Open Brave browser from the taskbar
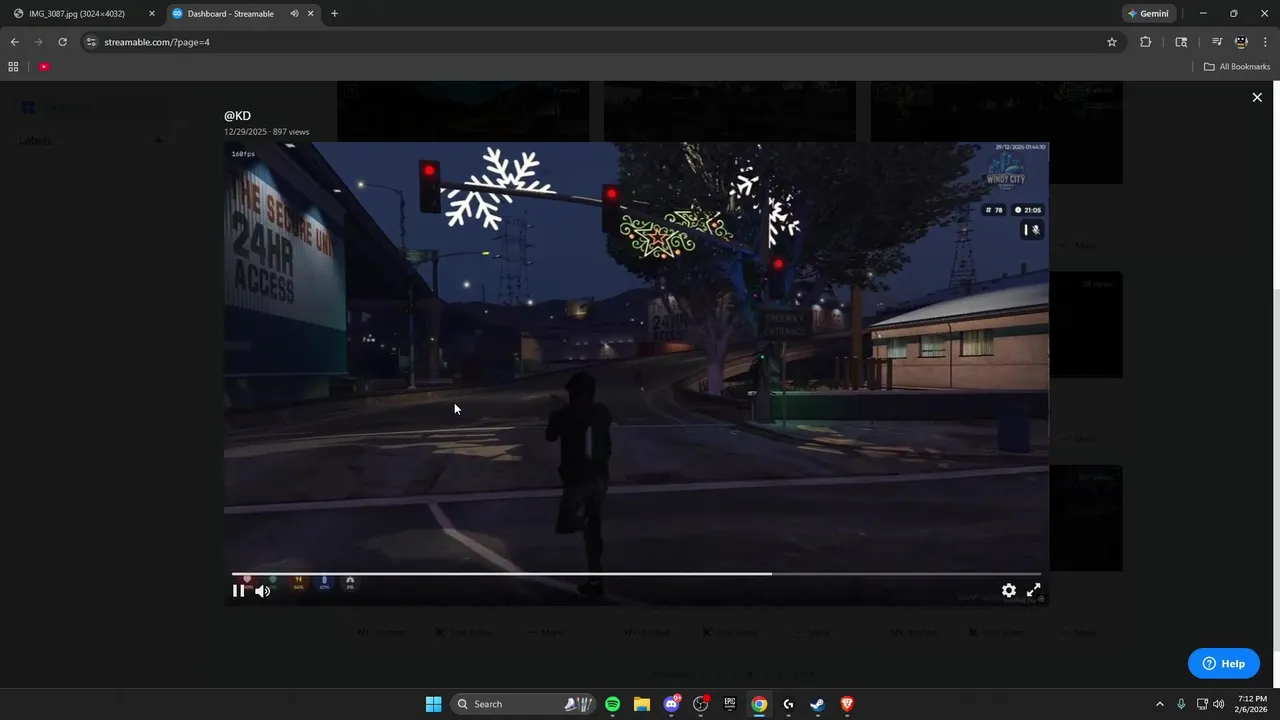The height and width of the screenshot is (720, 1280). click(847, 704)
